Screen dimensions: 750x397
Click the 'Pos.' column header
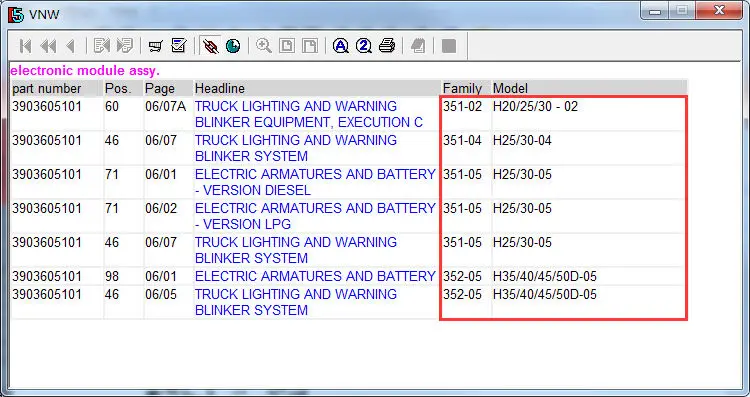coord(117,88)
